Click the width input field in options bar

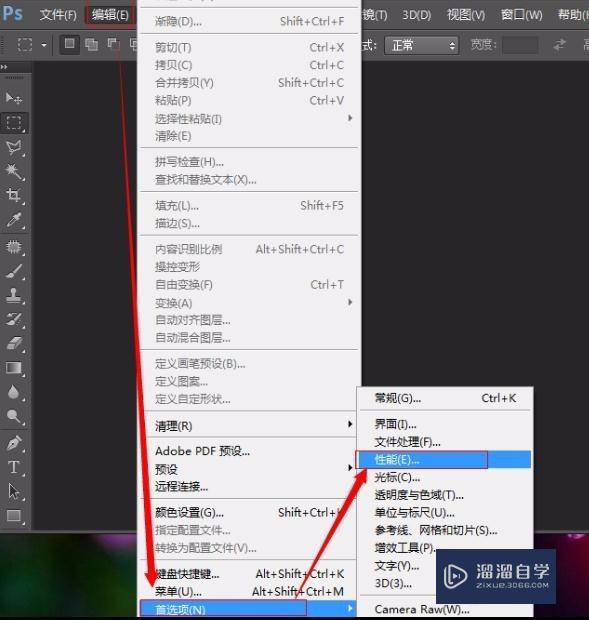pyautogui.click(x=520, y=45)
